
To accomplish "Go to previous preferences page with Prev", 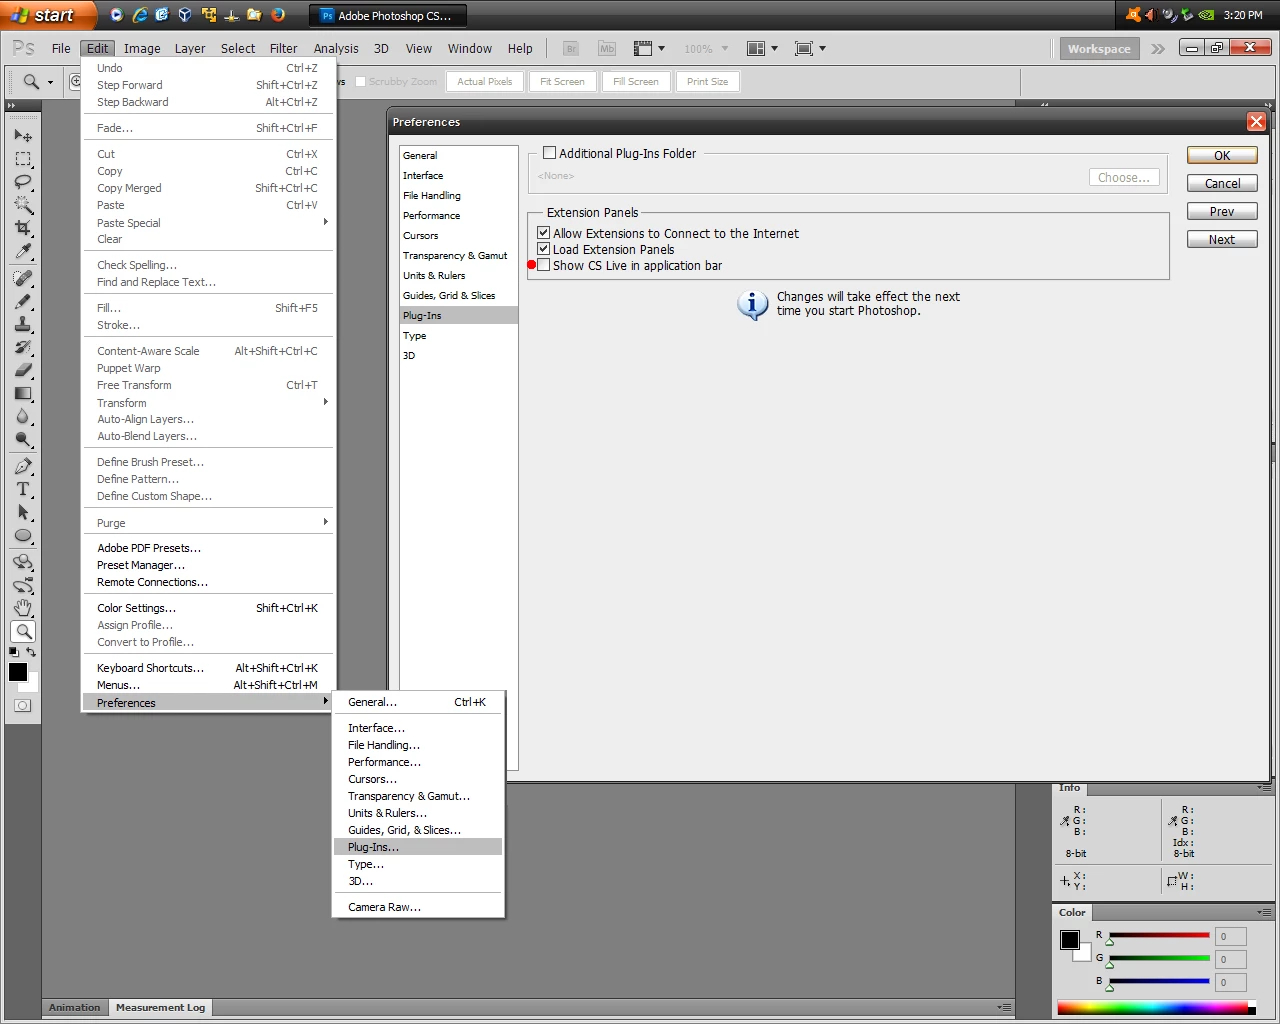I will 1222,211.
